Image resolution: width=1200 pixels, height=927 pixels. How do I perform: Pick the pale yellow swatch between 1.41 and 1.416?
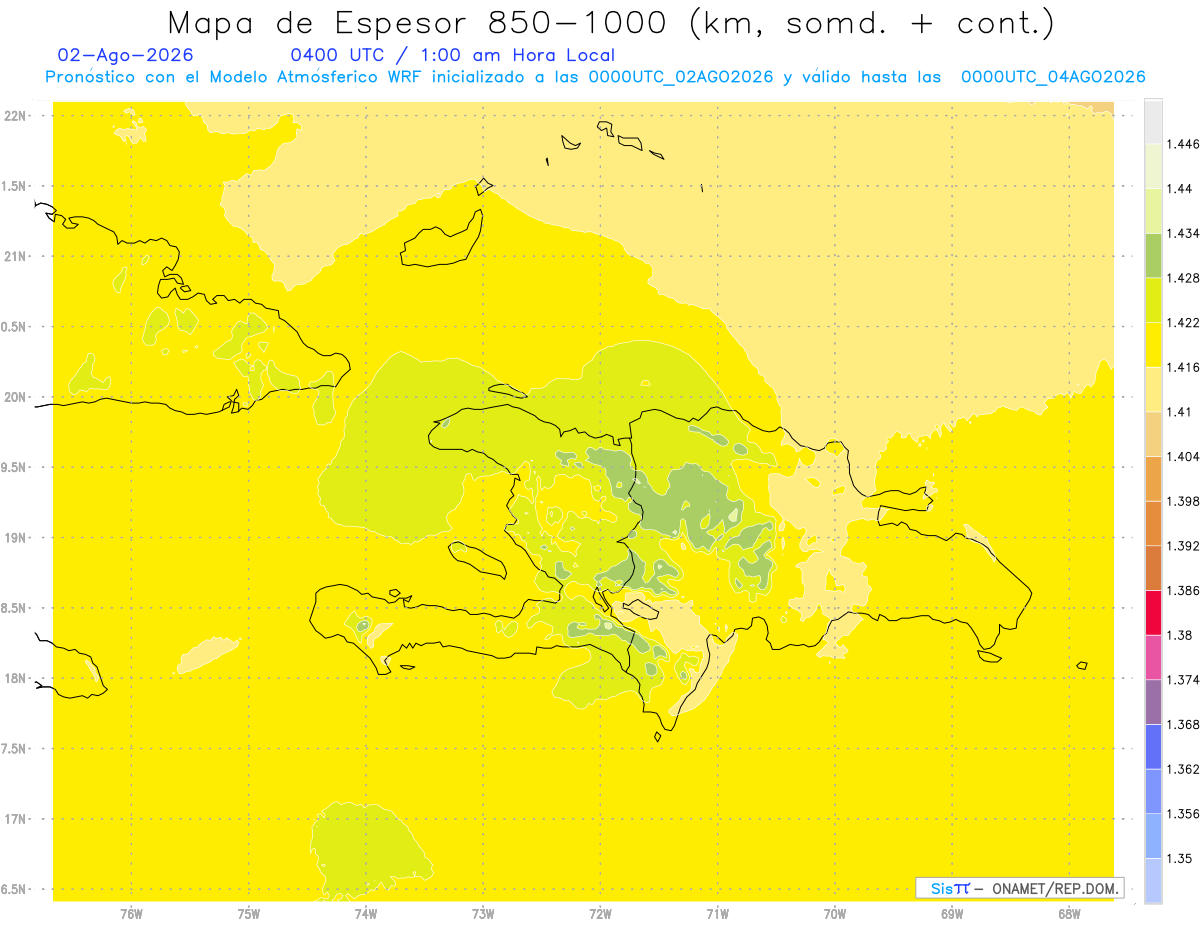pyautogui.click(x=1153, y=389)
